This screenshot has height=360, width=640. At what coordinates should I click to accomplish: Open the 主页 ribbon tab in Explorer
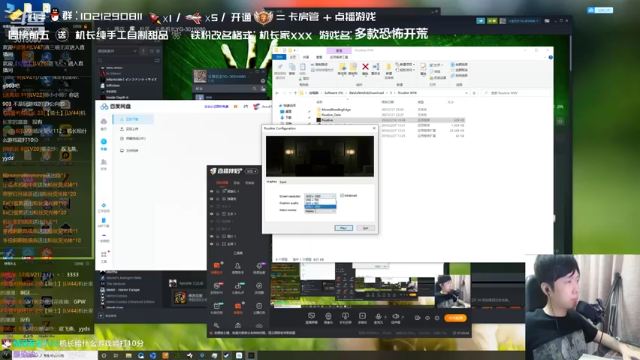293,57
